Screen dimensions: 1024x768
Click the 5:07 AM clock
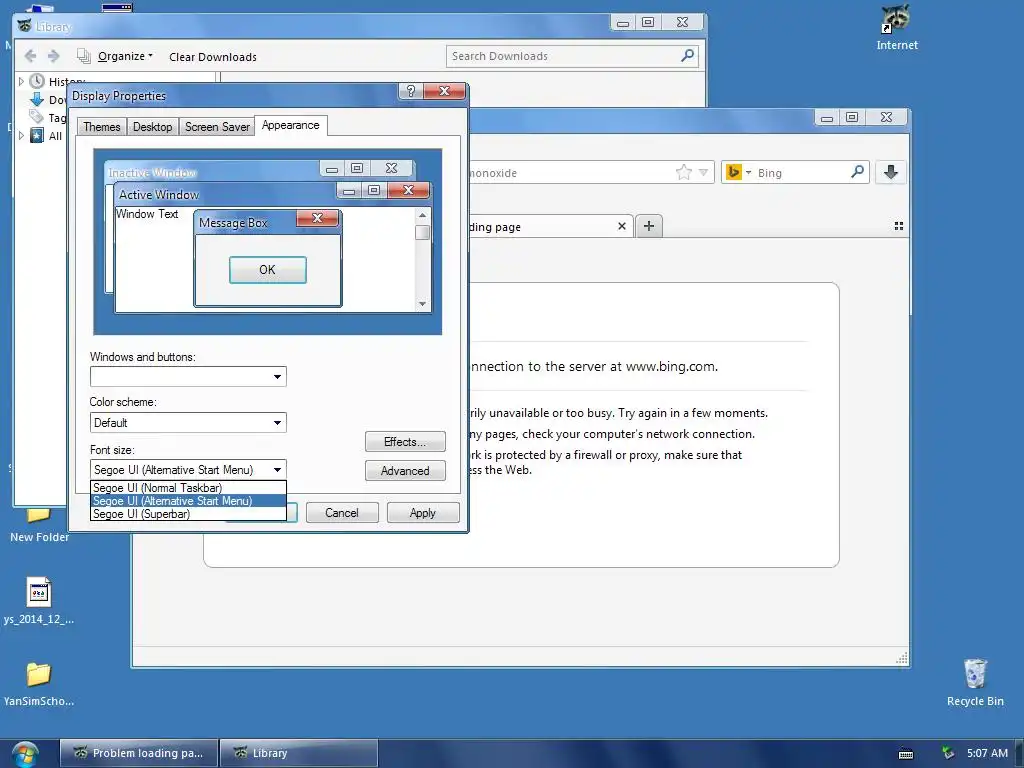click(987, 753)
